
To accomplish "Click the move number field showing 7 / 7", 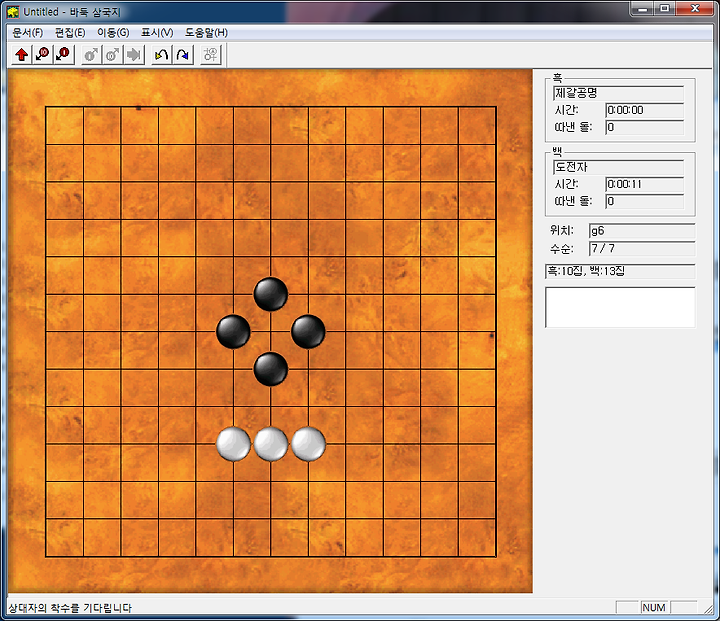I will (642, 248).
